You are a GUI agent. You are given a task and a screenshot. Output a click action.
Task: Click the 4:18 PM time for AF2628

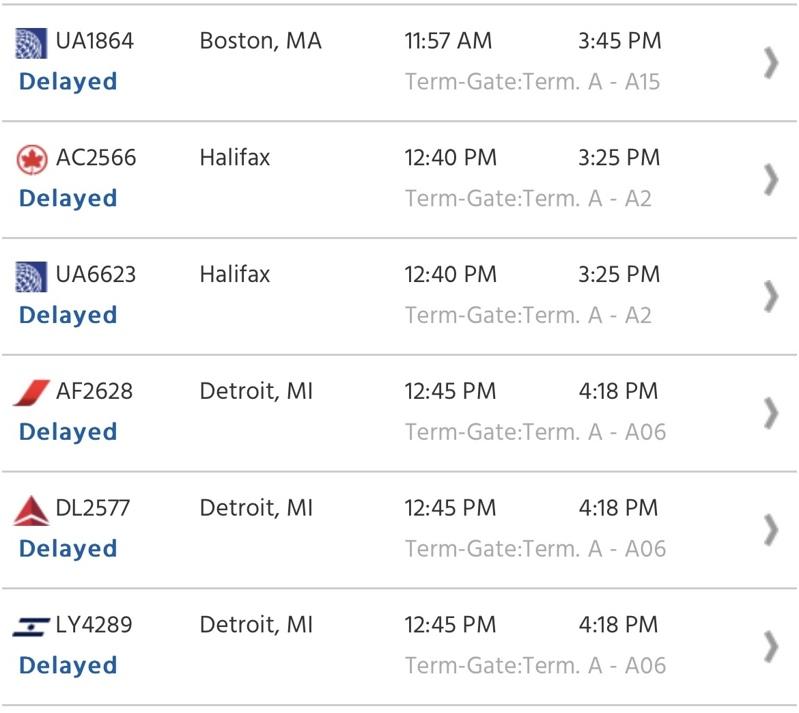pyautogui.click(x=618, y=391)
